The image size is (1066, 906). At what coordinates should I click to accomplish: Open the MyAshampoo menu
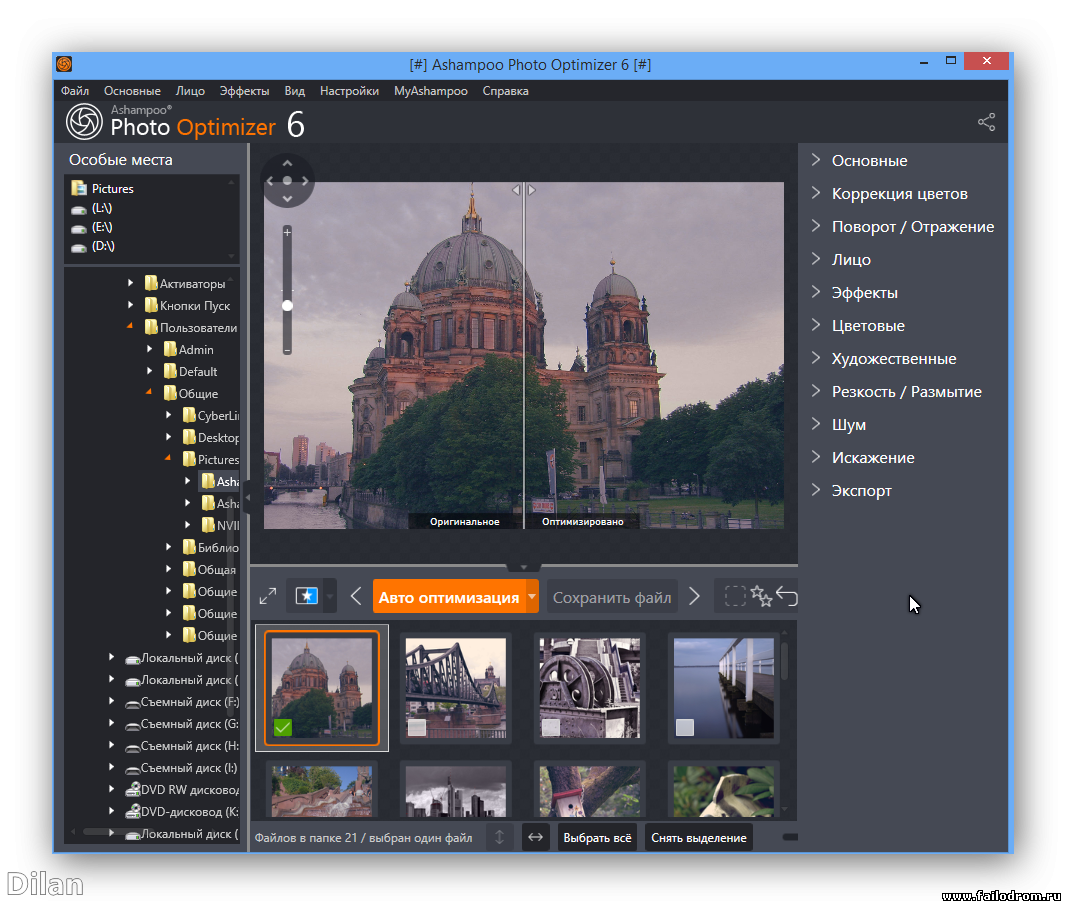tap(431, 90)
